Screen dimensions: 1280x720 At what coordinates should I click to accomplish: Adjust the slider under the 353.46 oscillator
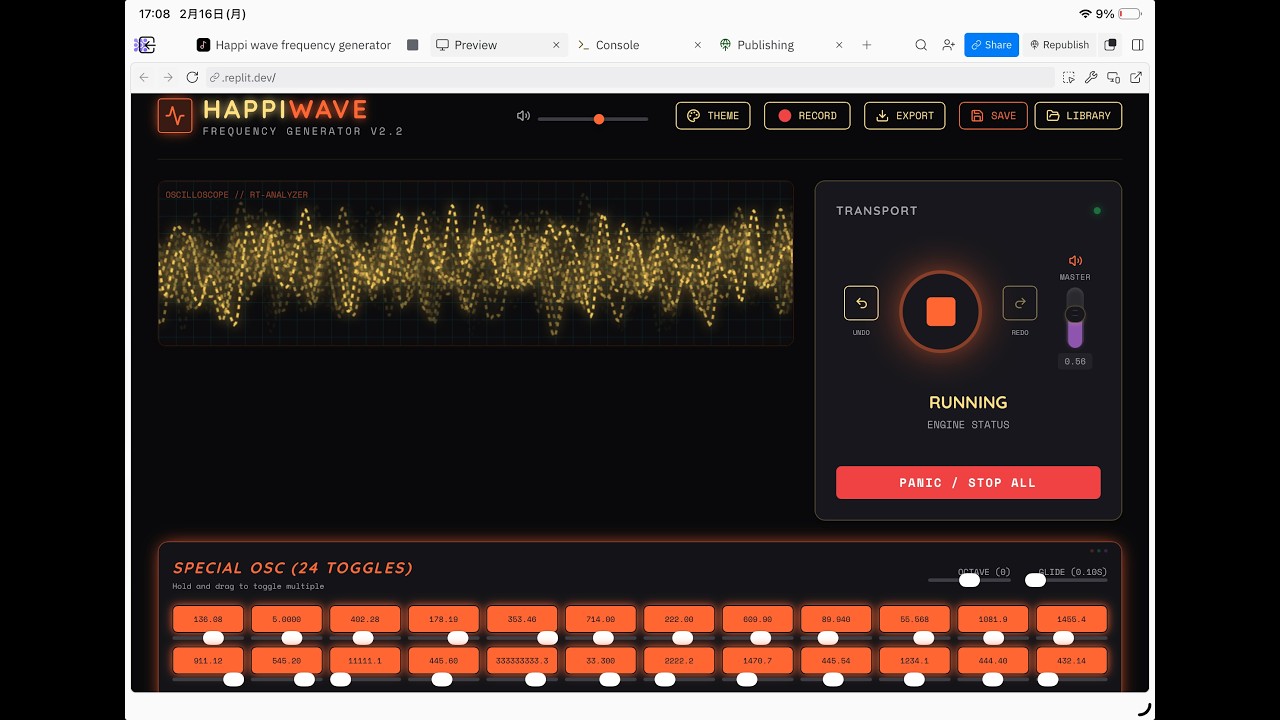point(522,638)
